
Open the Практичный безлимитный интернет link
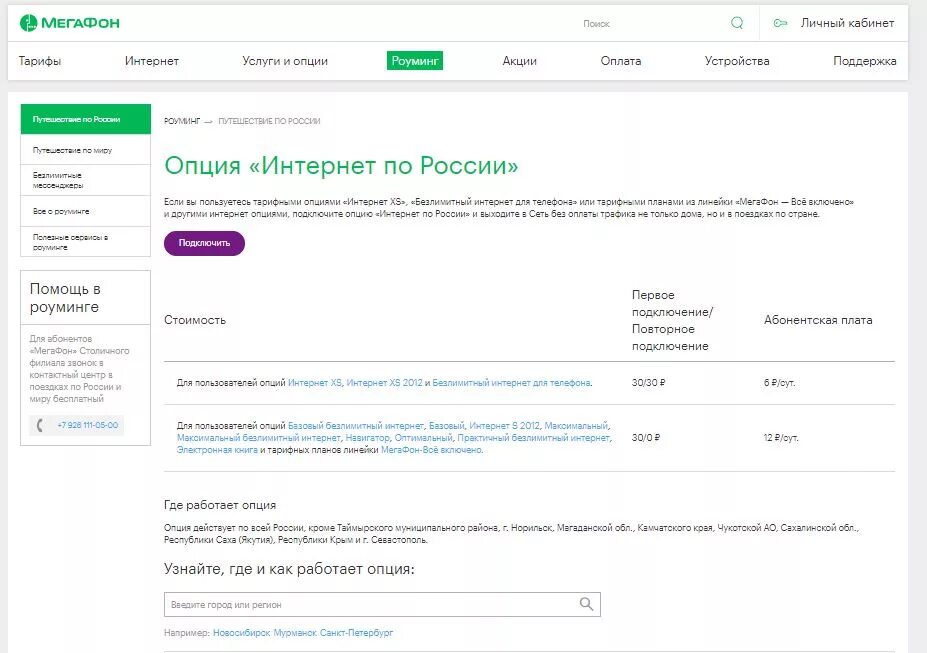[x=533, y=438]
